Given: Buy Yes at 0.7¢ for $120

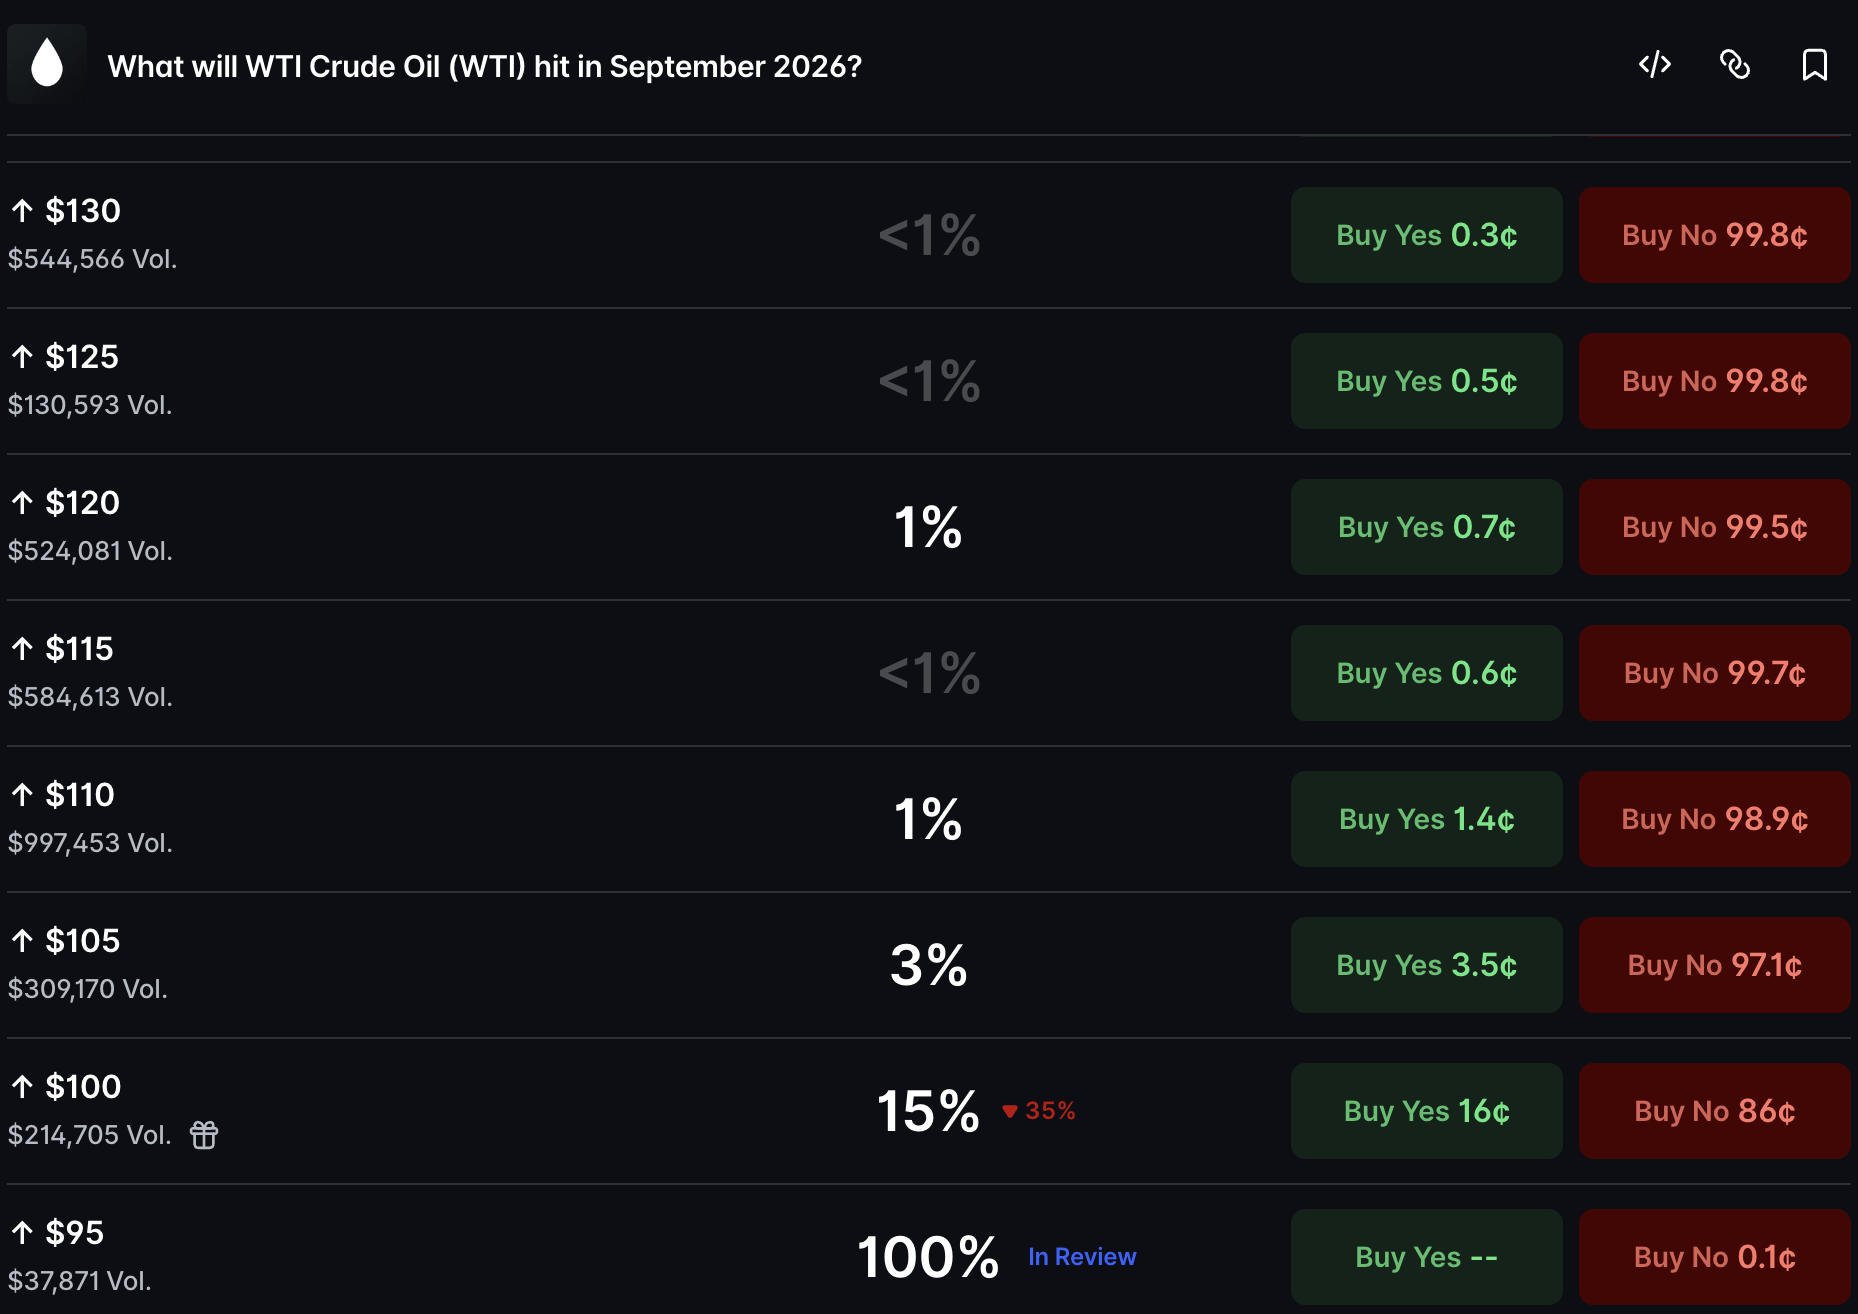Looking at the screenshot, I should pyautogui.click(x=1427, y=527).
